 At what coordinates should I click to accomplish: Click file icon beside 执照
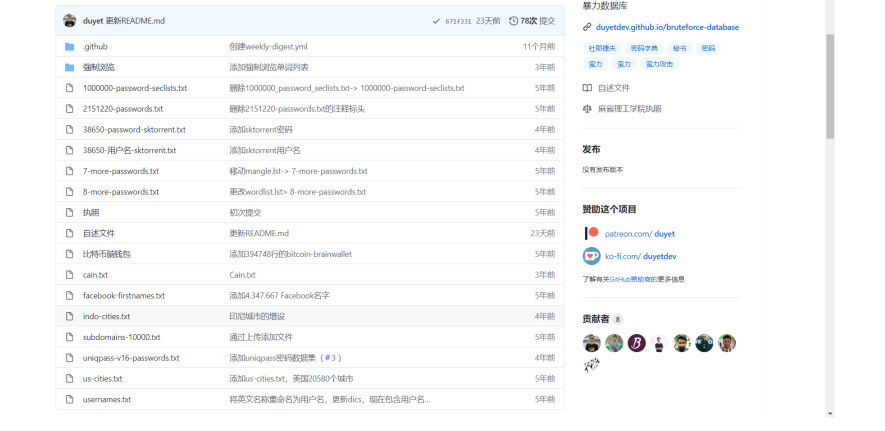coord(69,213)
